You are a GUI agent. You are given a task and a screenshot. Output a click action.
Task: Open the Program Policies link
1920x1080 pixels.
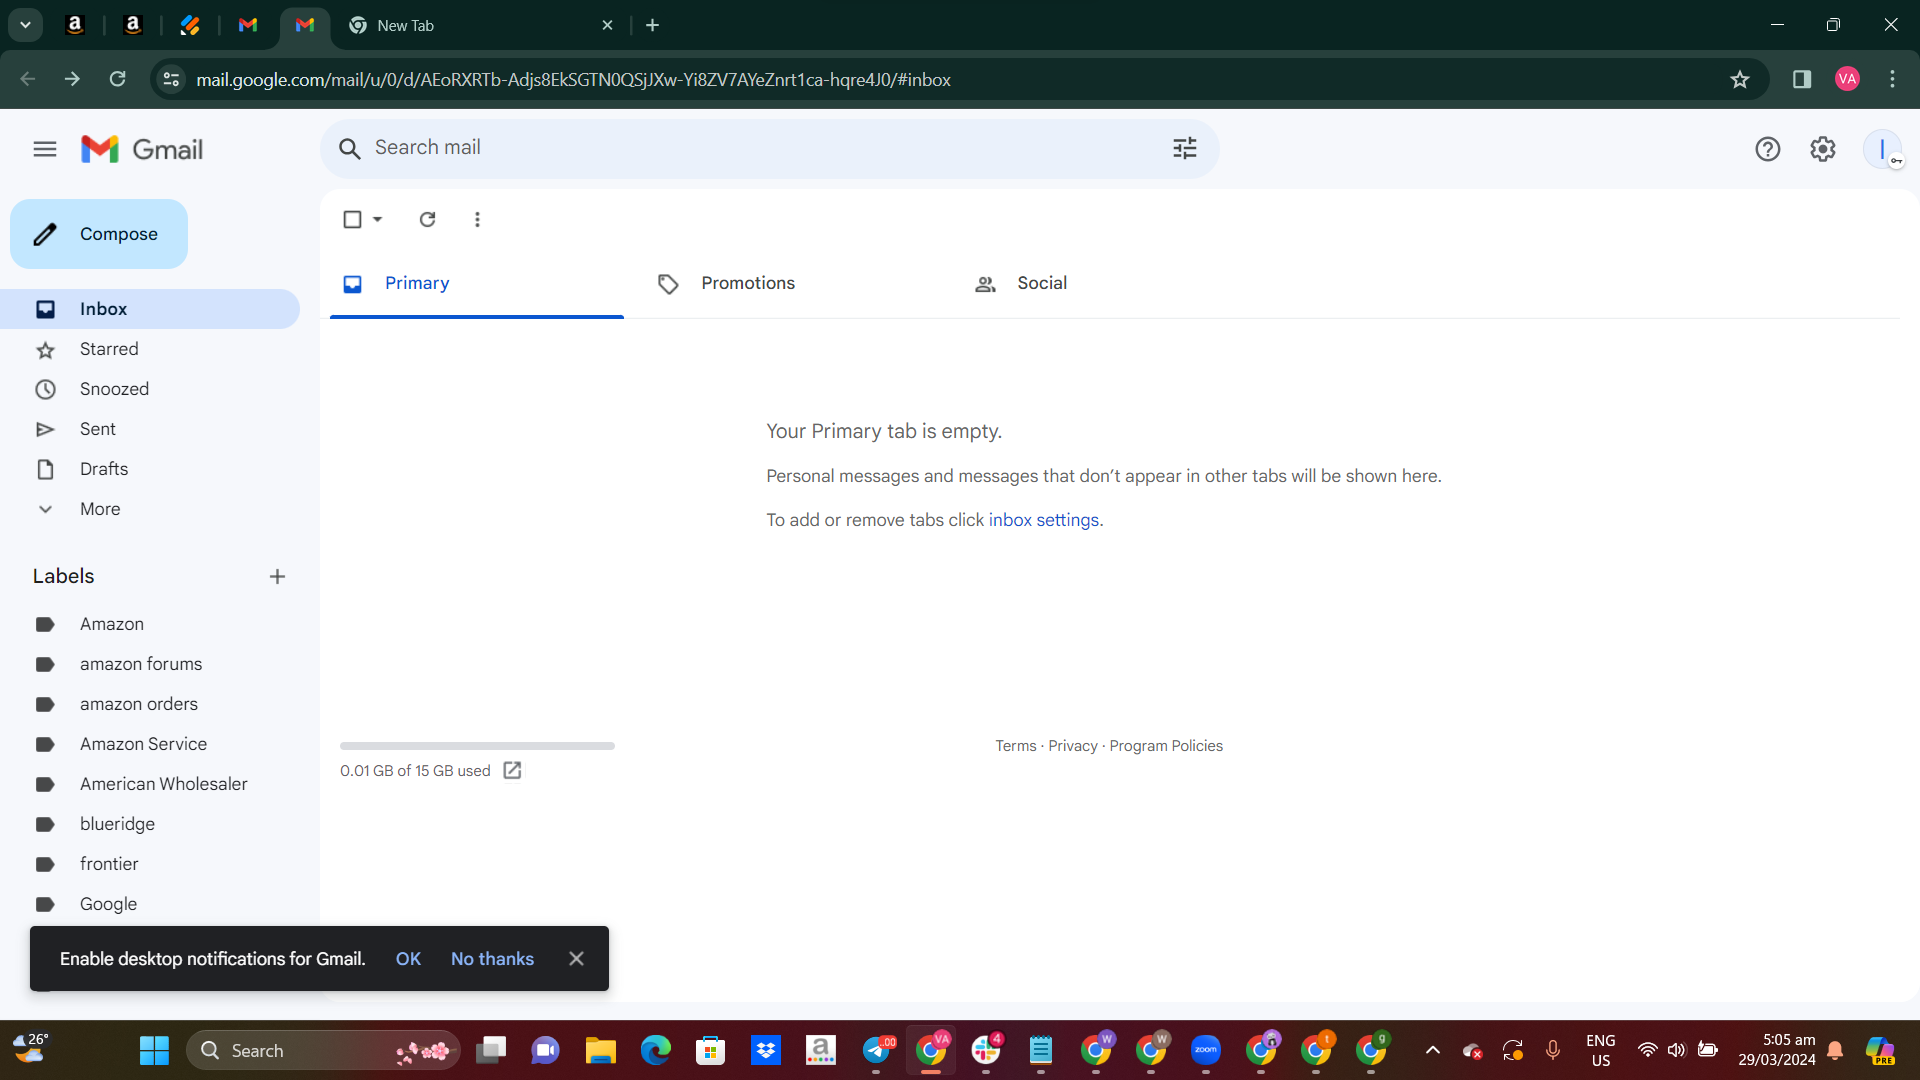1166,746
